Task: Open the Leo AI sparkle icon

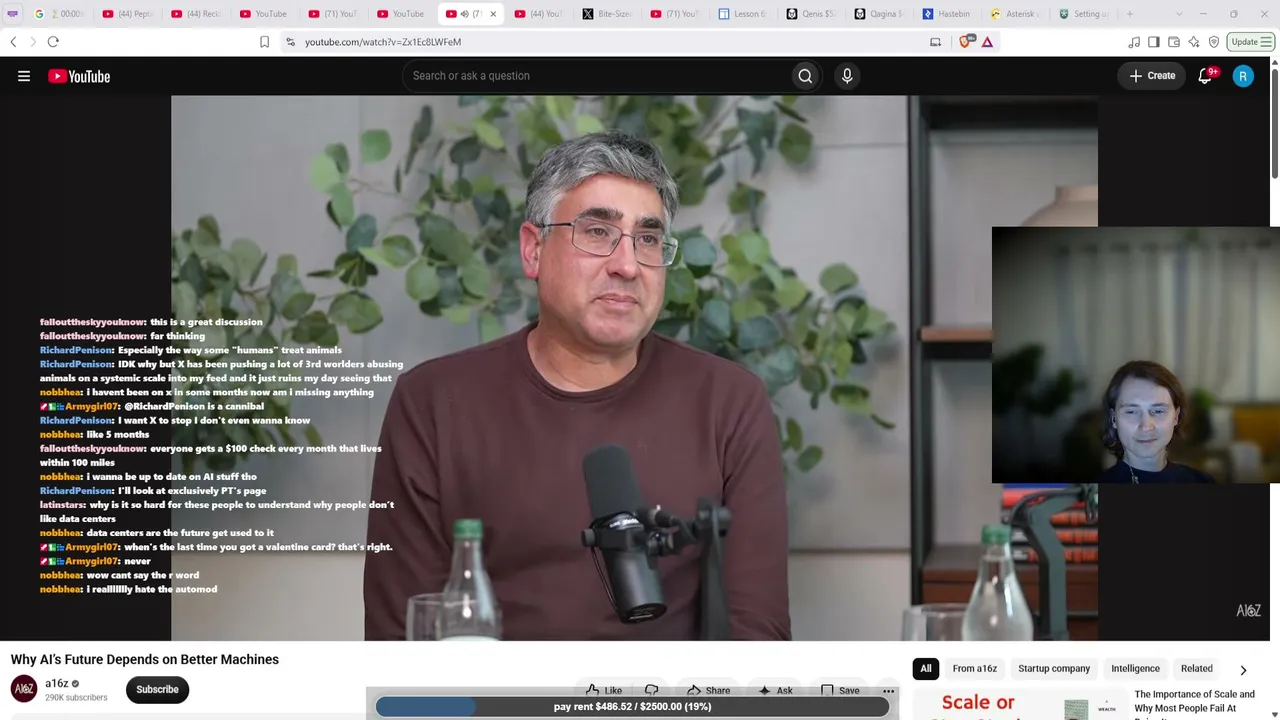Action: coord(1194,42)
